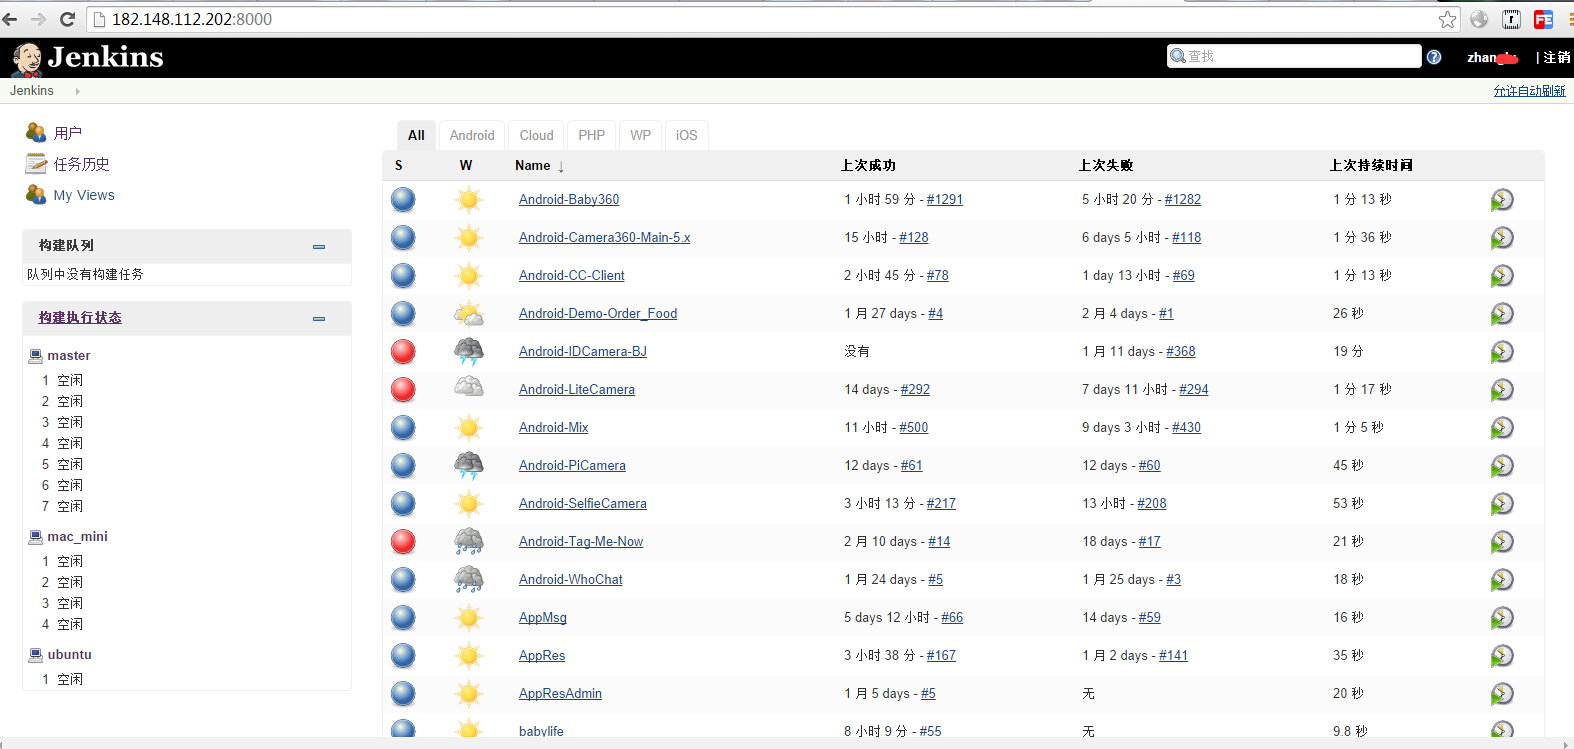1574x749 pixels.
Task: Schedule a build for Android-Tag-Me-Now
Action: click(x=1502, y=542)
